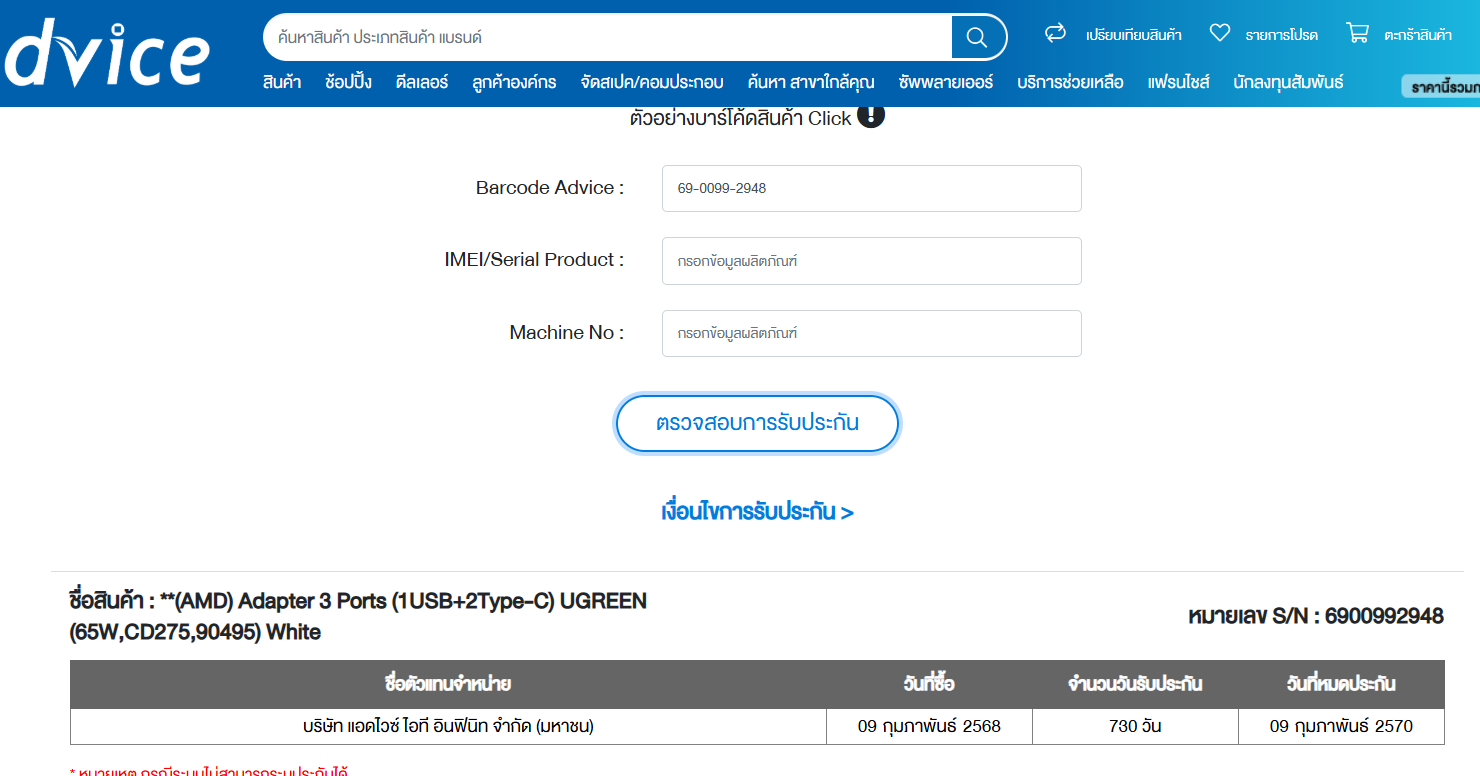The width and height of the screenshot is (1480, 776).
Task: Click the shopping cart icon
Action: pos(1357,33)
